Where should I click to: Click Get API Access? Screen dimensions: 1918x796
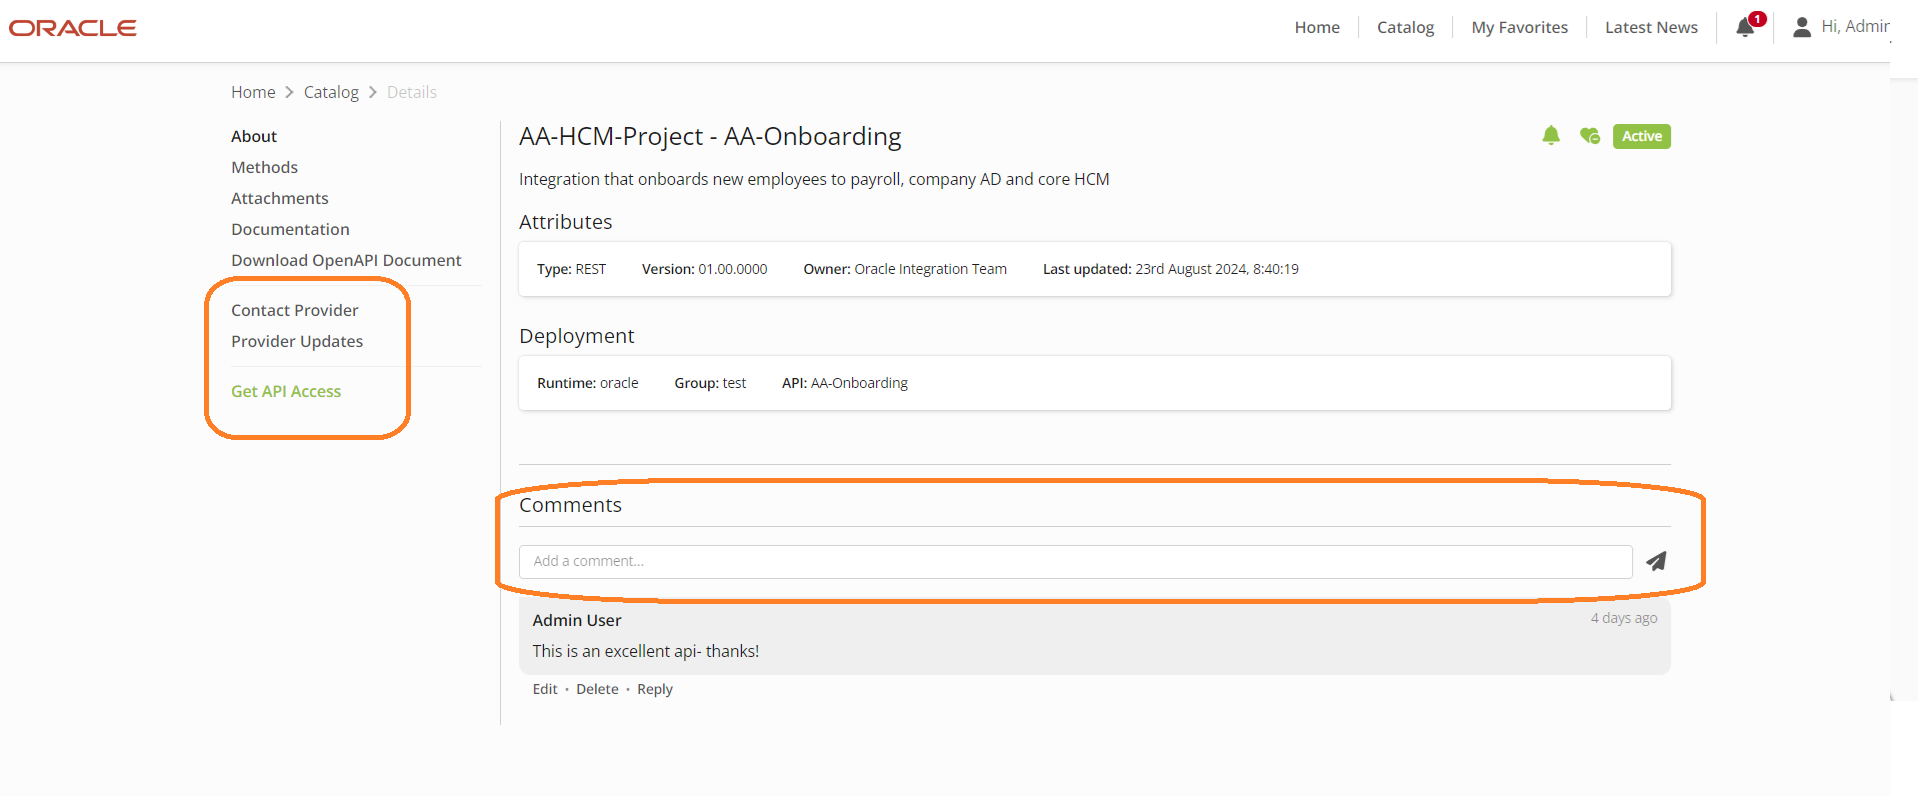[286, 391]
